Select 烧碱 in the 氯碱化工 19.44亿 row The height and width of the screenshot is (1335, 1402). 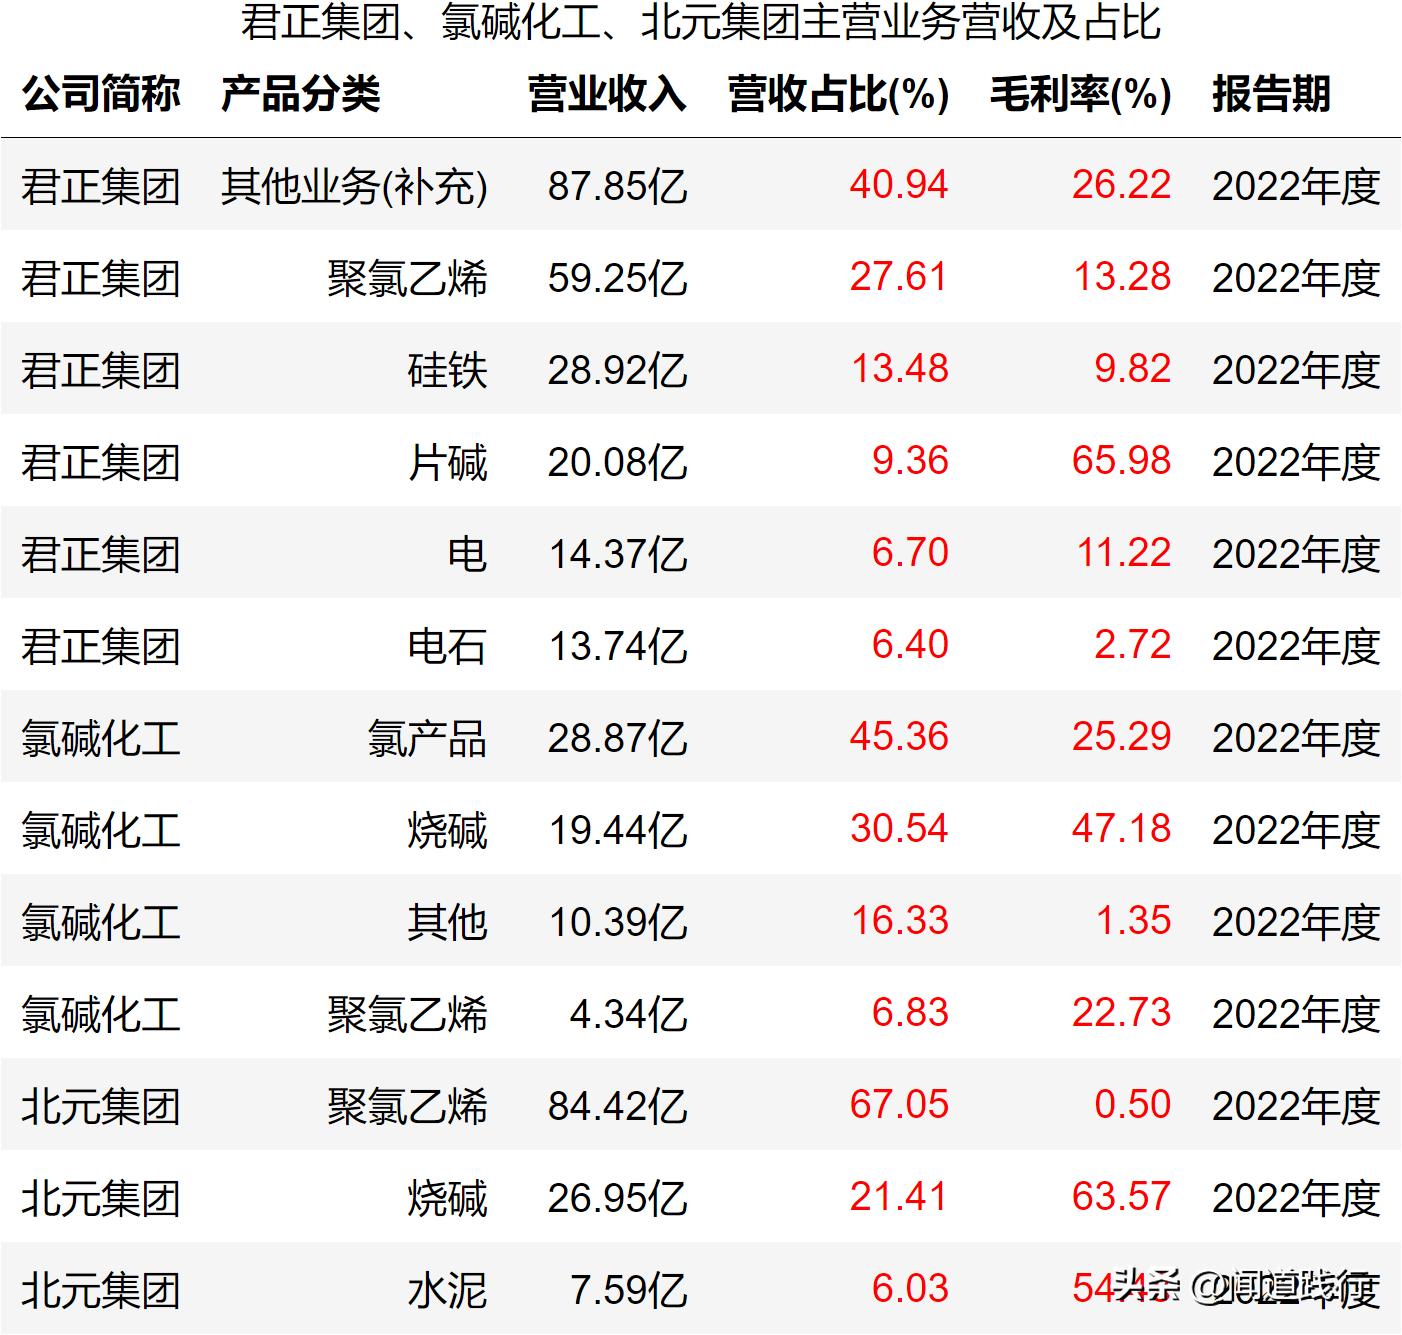pyautogui.click(x=448, y=830)
